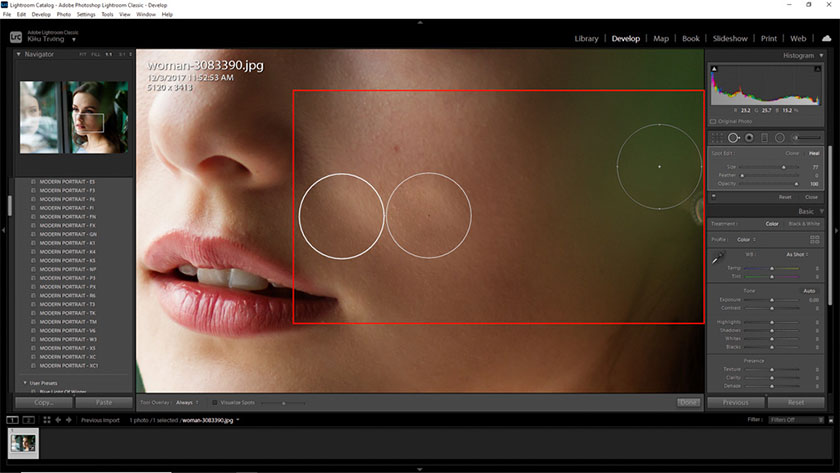Screen dimensions: 840x473
Task: Switch to the Library module
Action: (586, 39)
